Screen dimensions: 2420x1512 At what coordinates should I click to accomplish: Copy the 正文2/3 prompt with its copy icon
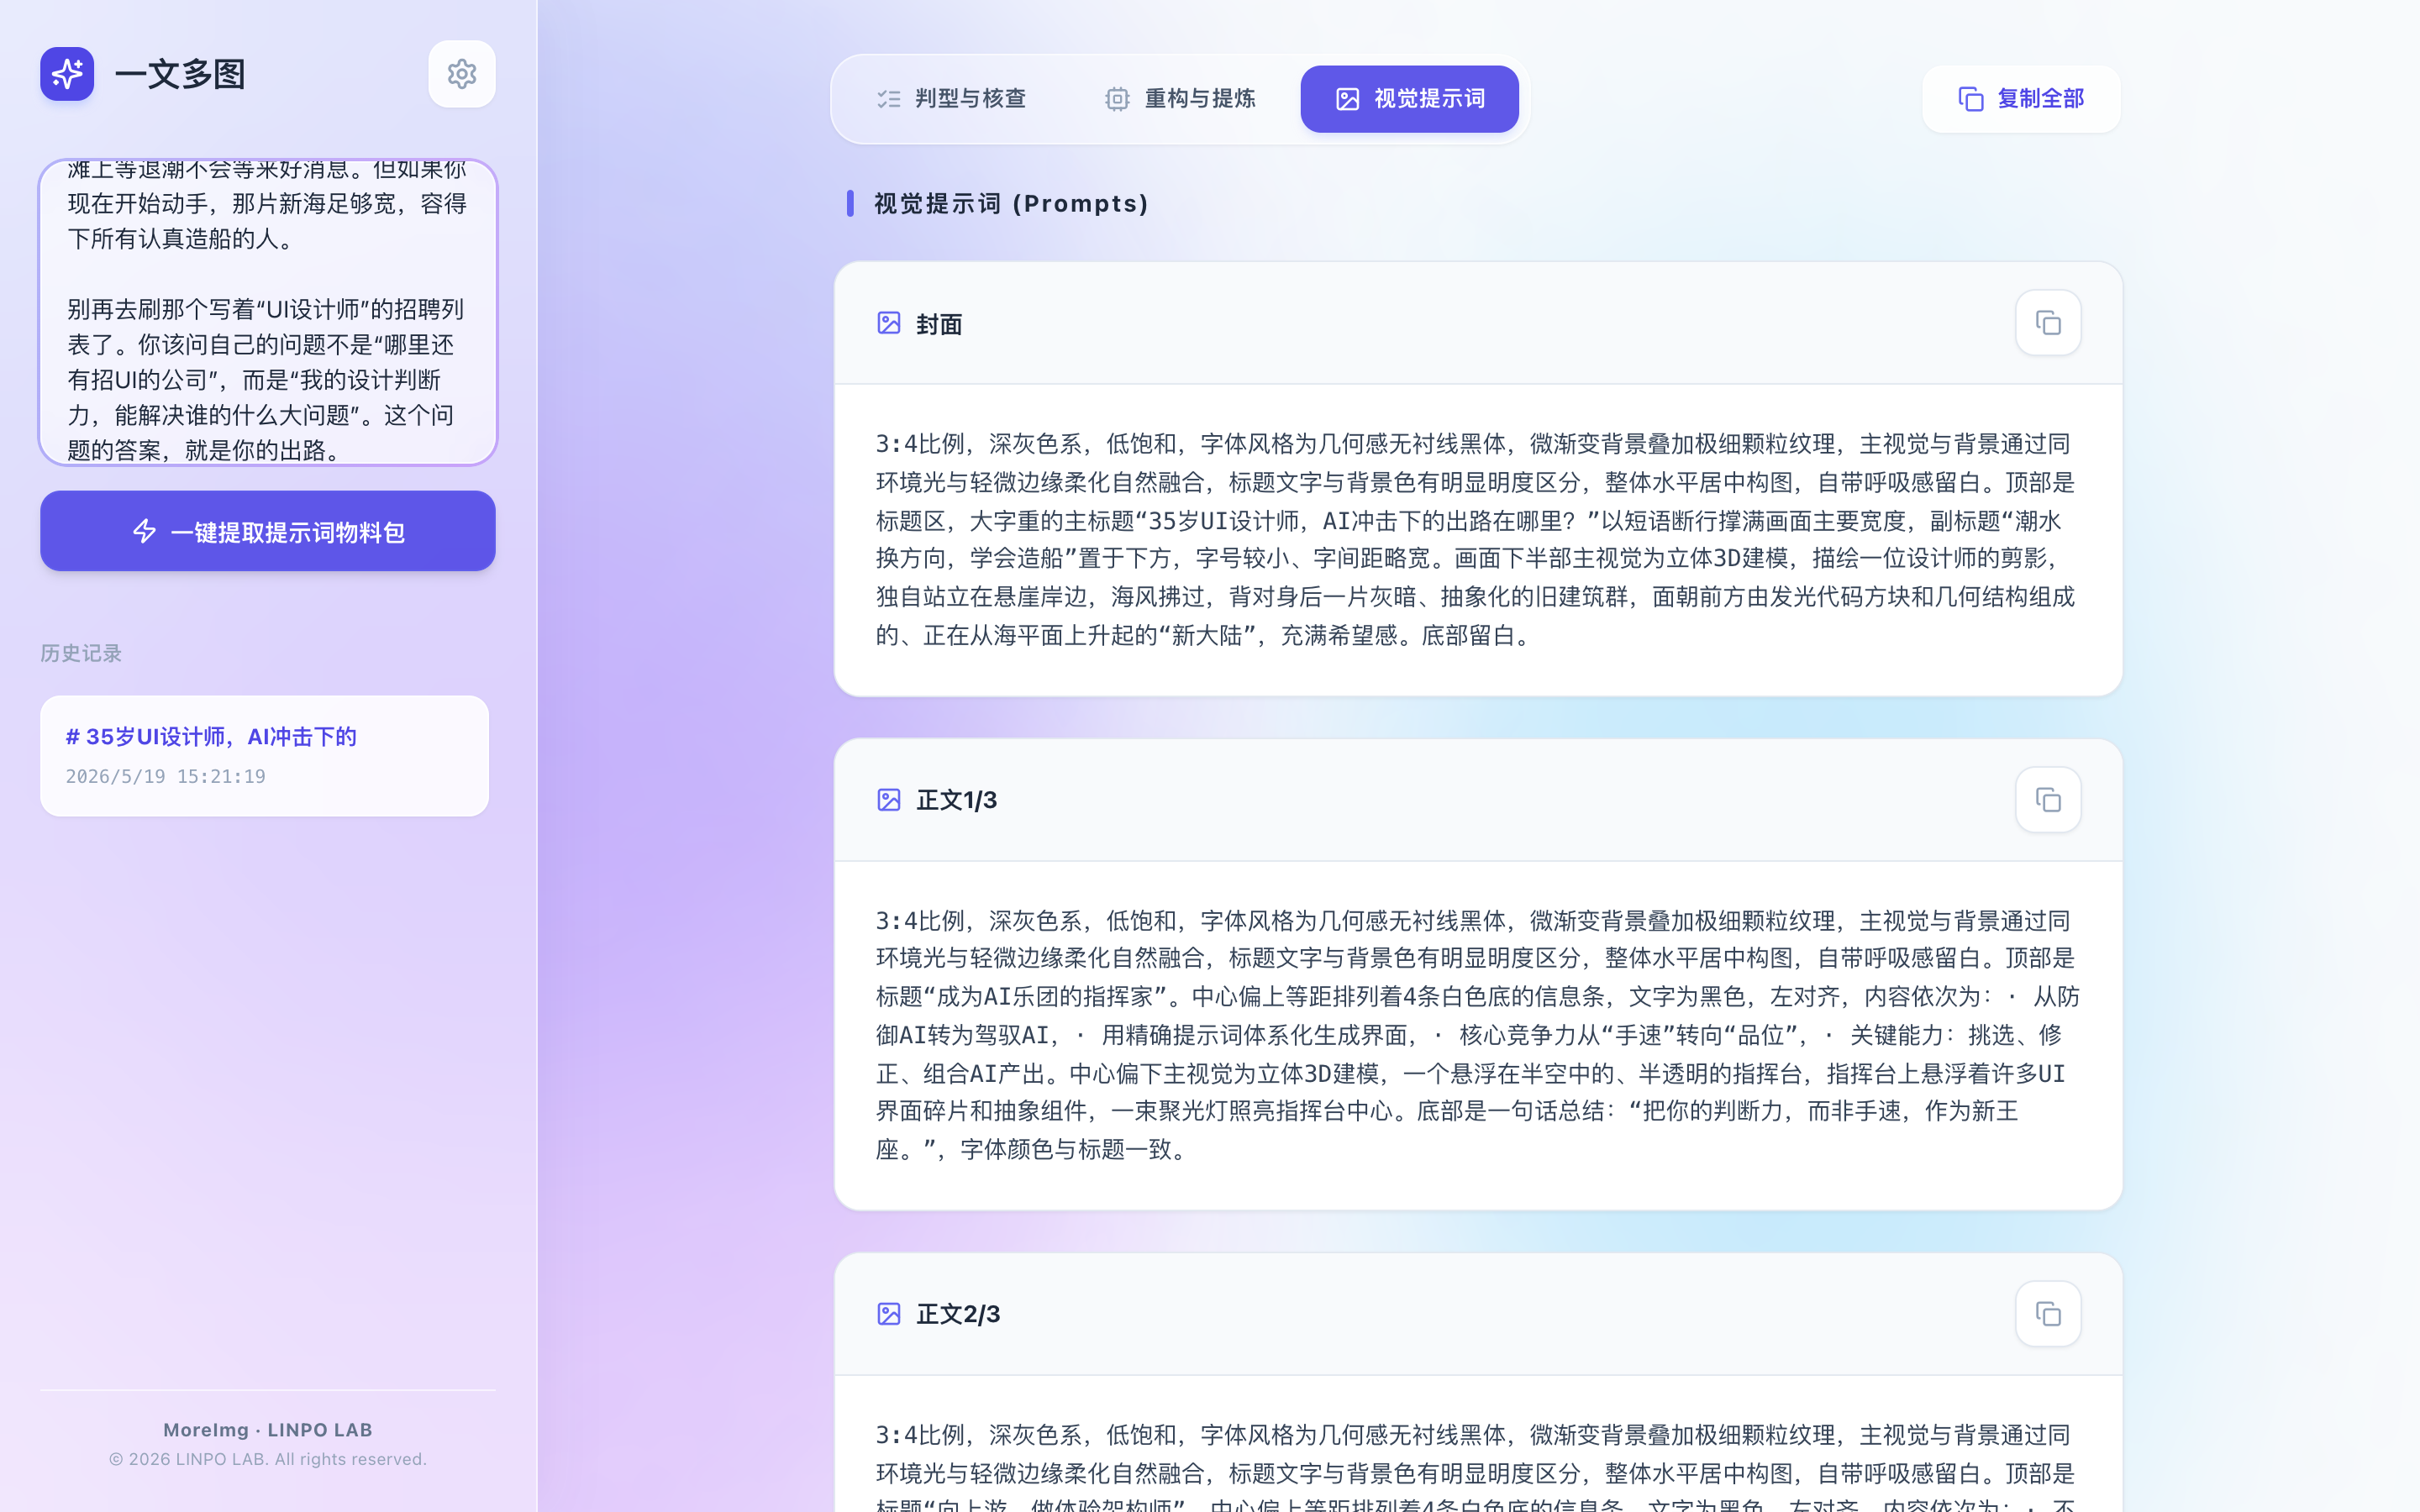[2047, 1314]
